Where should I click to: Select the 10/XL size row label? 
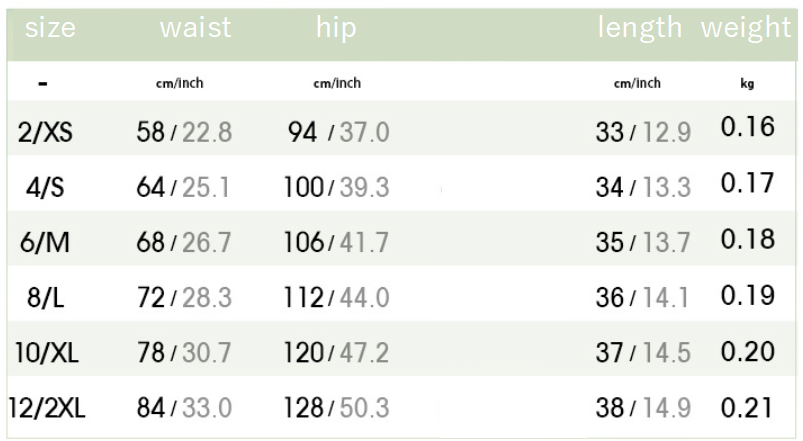point(45,353)
